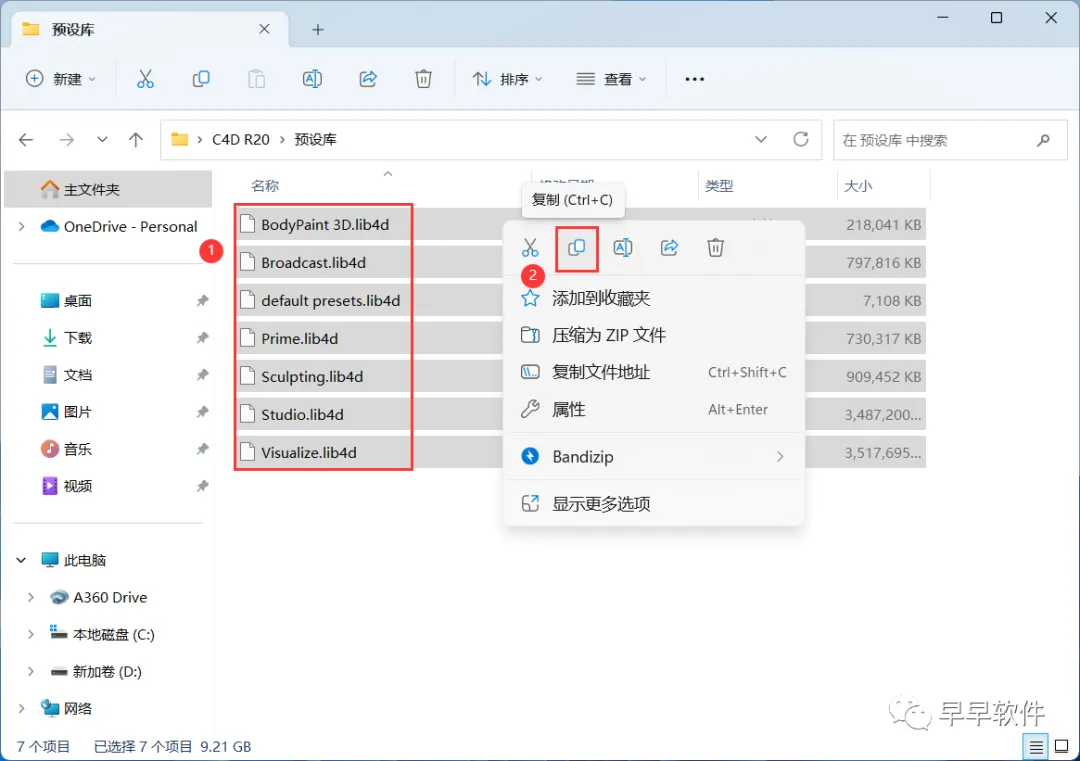This screenshot has height=761, width=1080.
Task: Open 下载 in the sidebar
Action: 77,338
